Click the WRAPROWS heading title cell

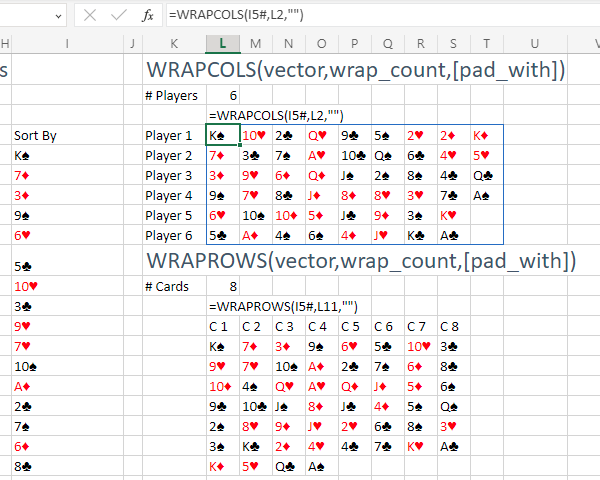pyautogui.click(x=361, y=261)
